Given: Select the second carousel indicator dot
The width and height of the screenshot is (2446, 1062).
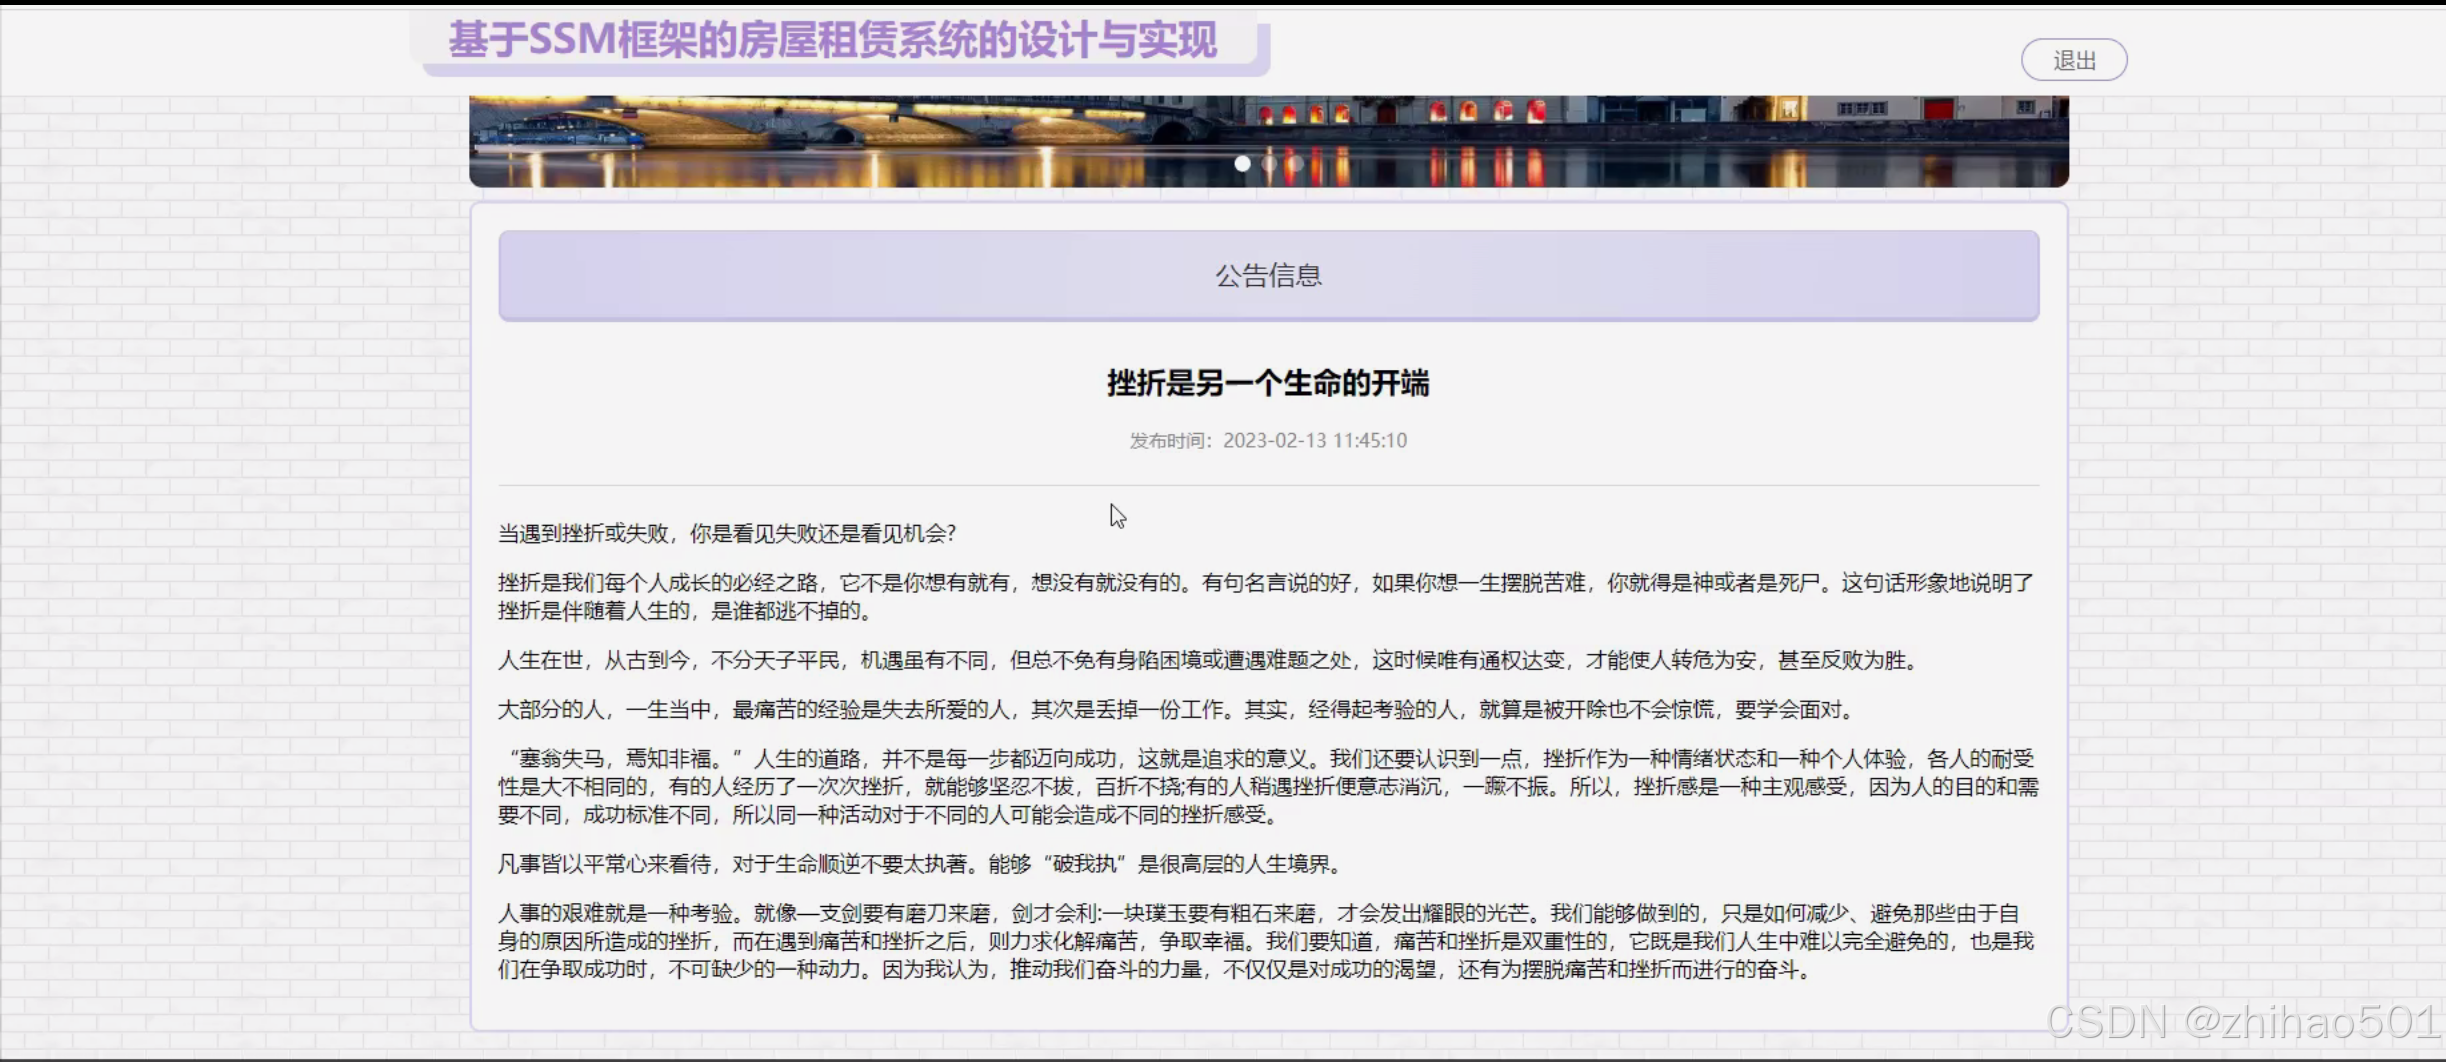Looking at the screenshot, I should pos(1268,164).
